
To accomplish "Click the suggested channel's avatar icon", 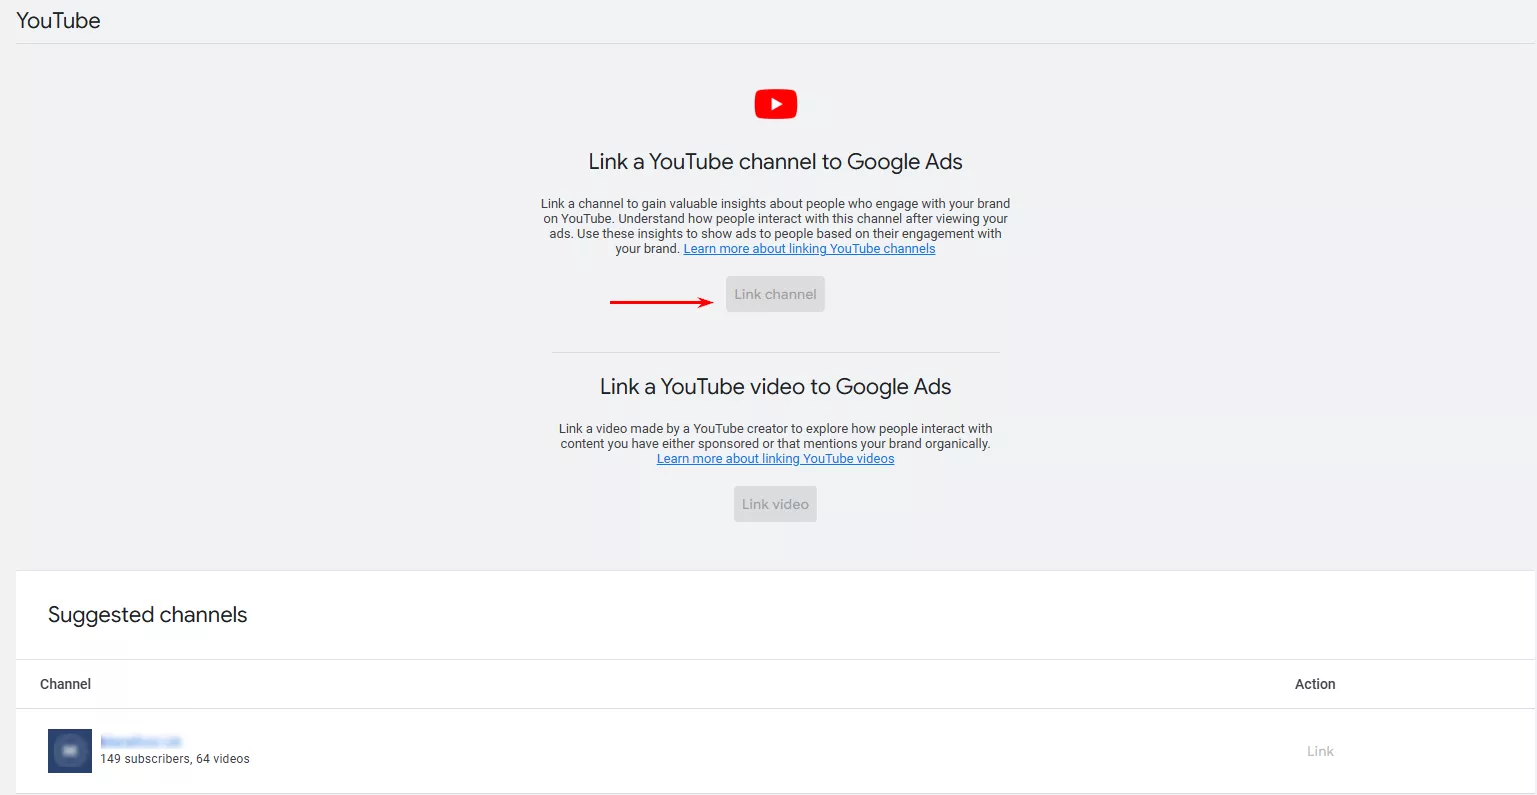I will coord(69,750).
